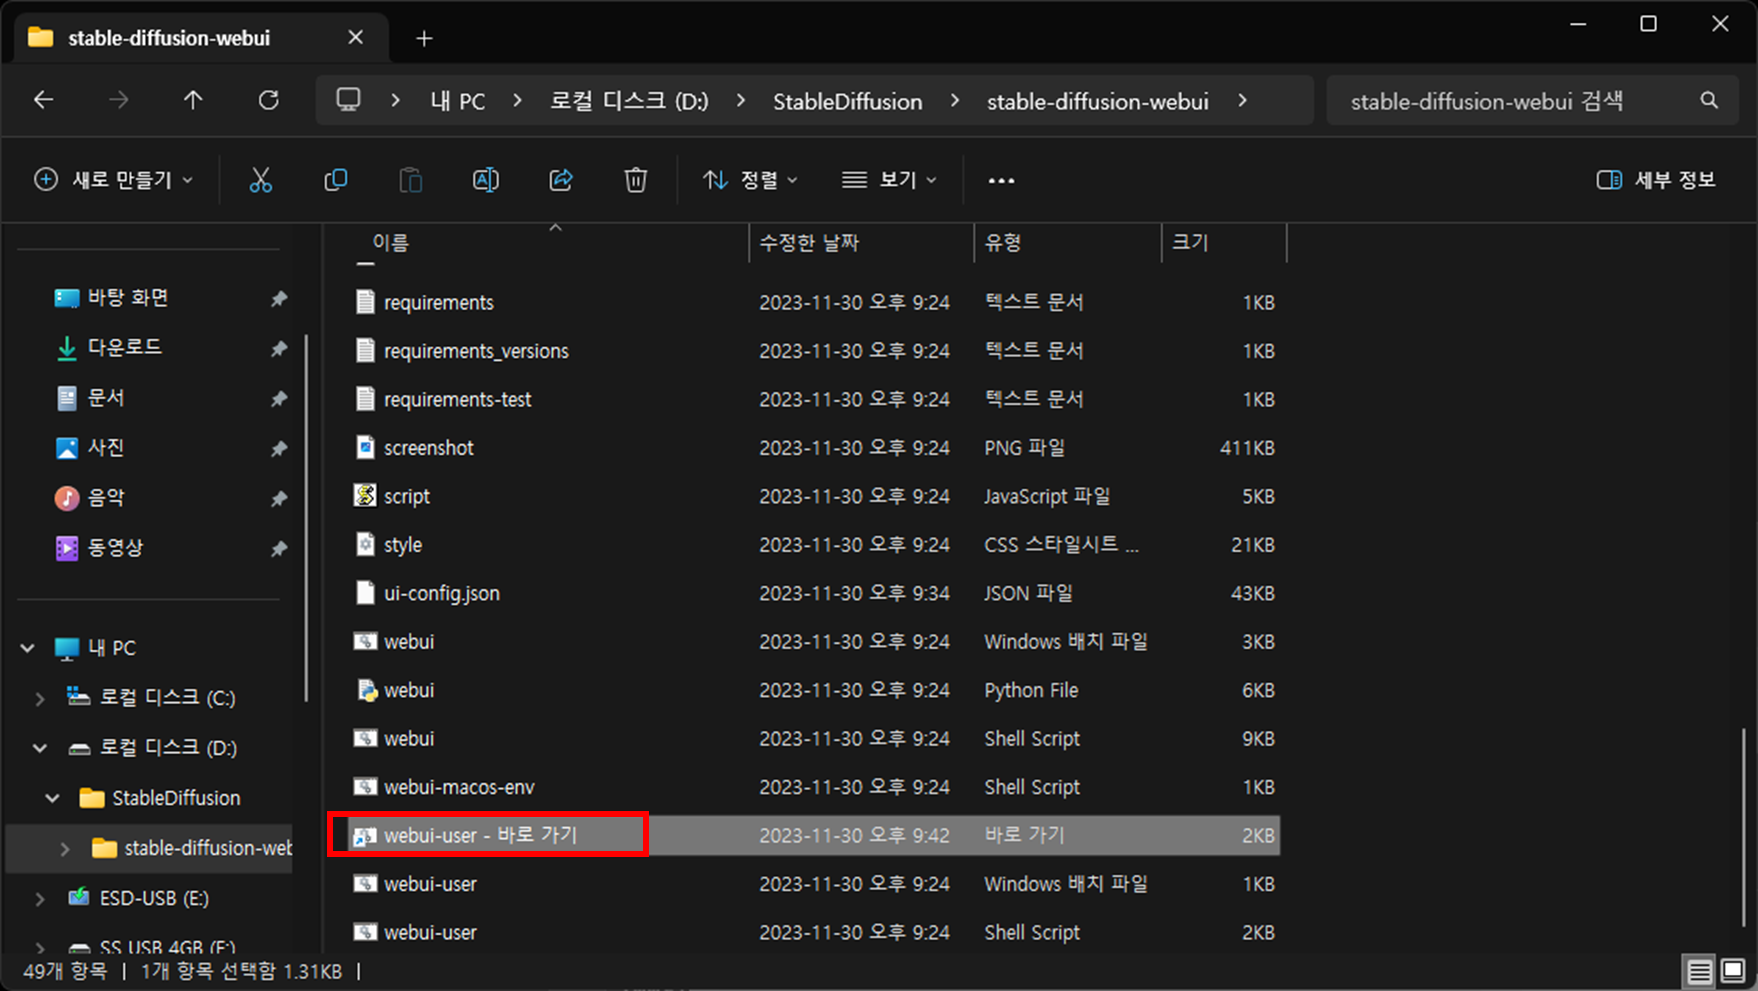This screenshot has height=991, width=1758.
Task: Expand stable-diffusion-web tree folder
Action: point(65,849)
